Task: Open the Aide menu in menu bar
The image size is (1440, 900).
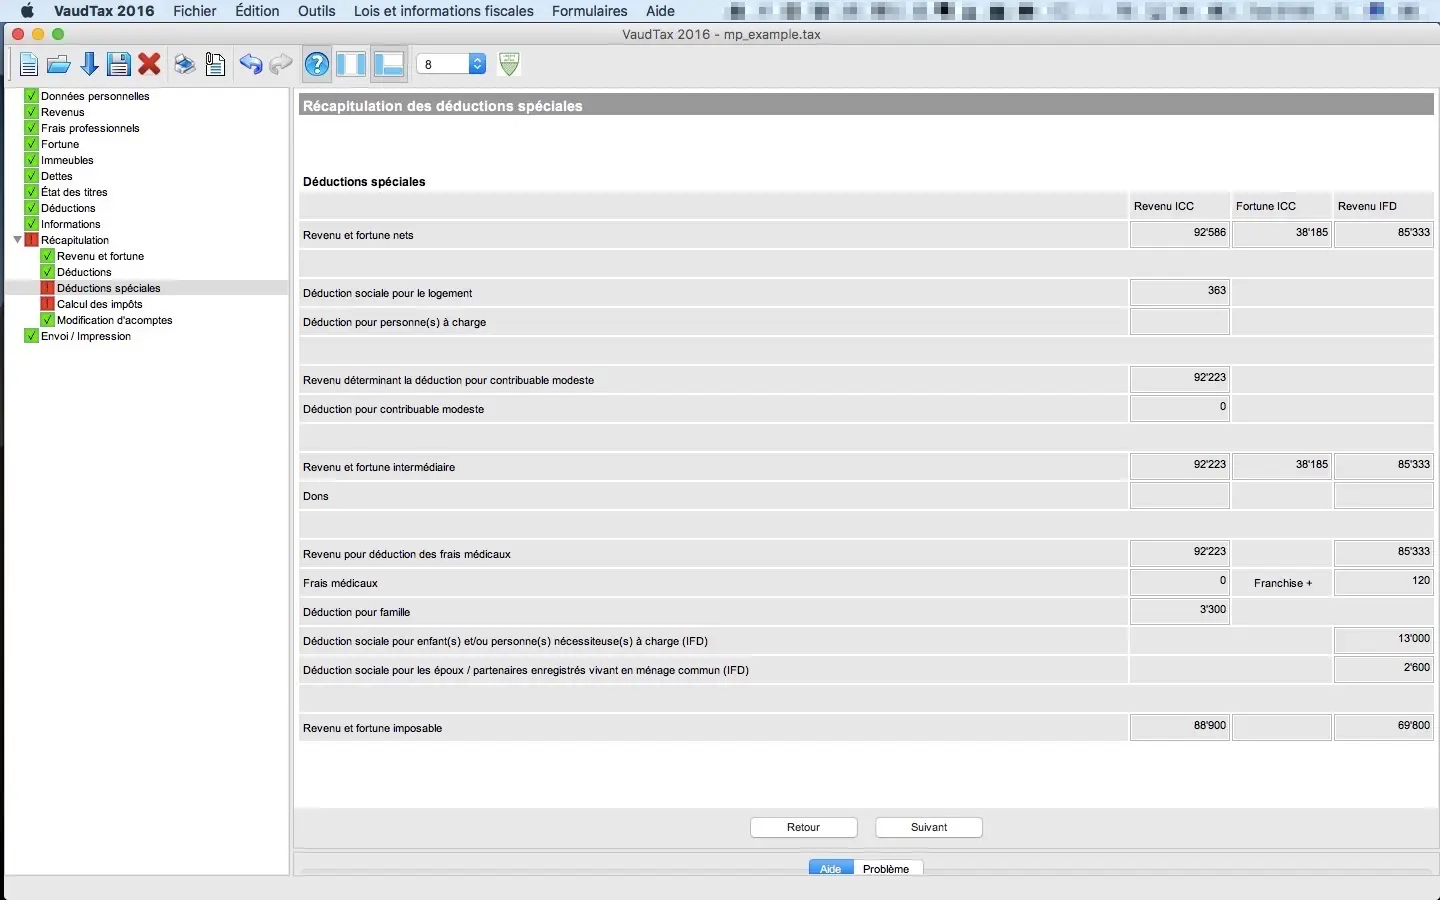Action: (x=660, y=11)
